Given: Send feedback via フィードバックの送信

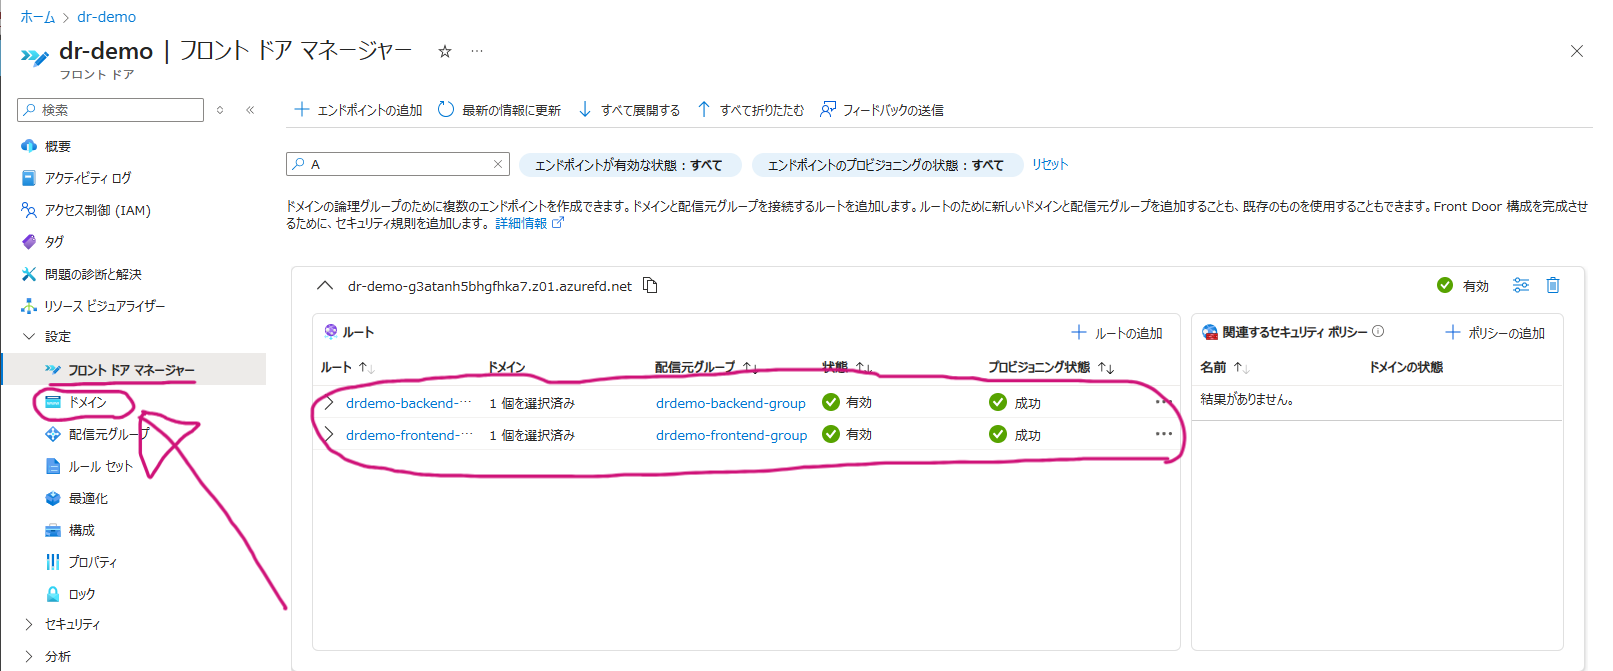Looking at the screenshot, I should (x=882, y=110).
